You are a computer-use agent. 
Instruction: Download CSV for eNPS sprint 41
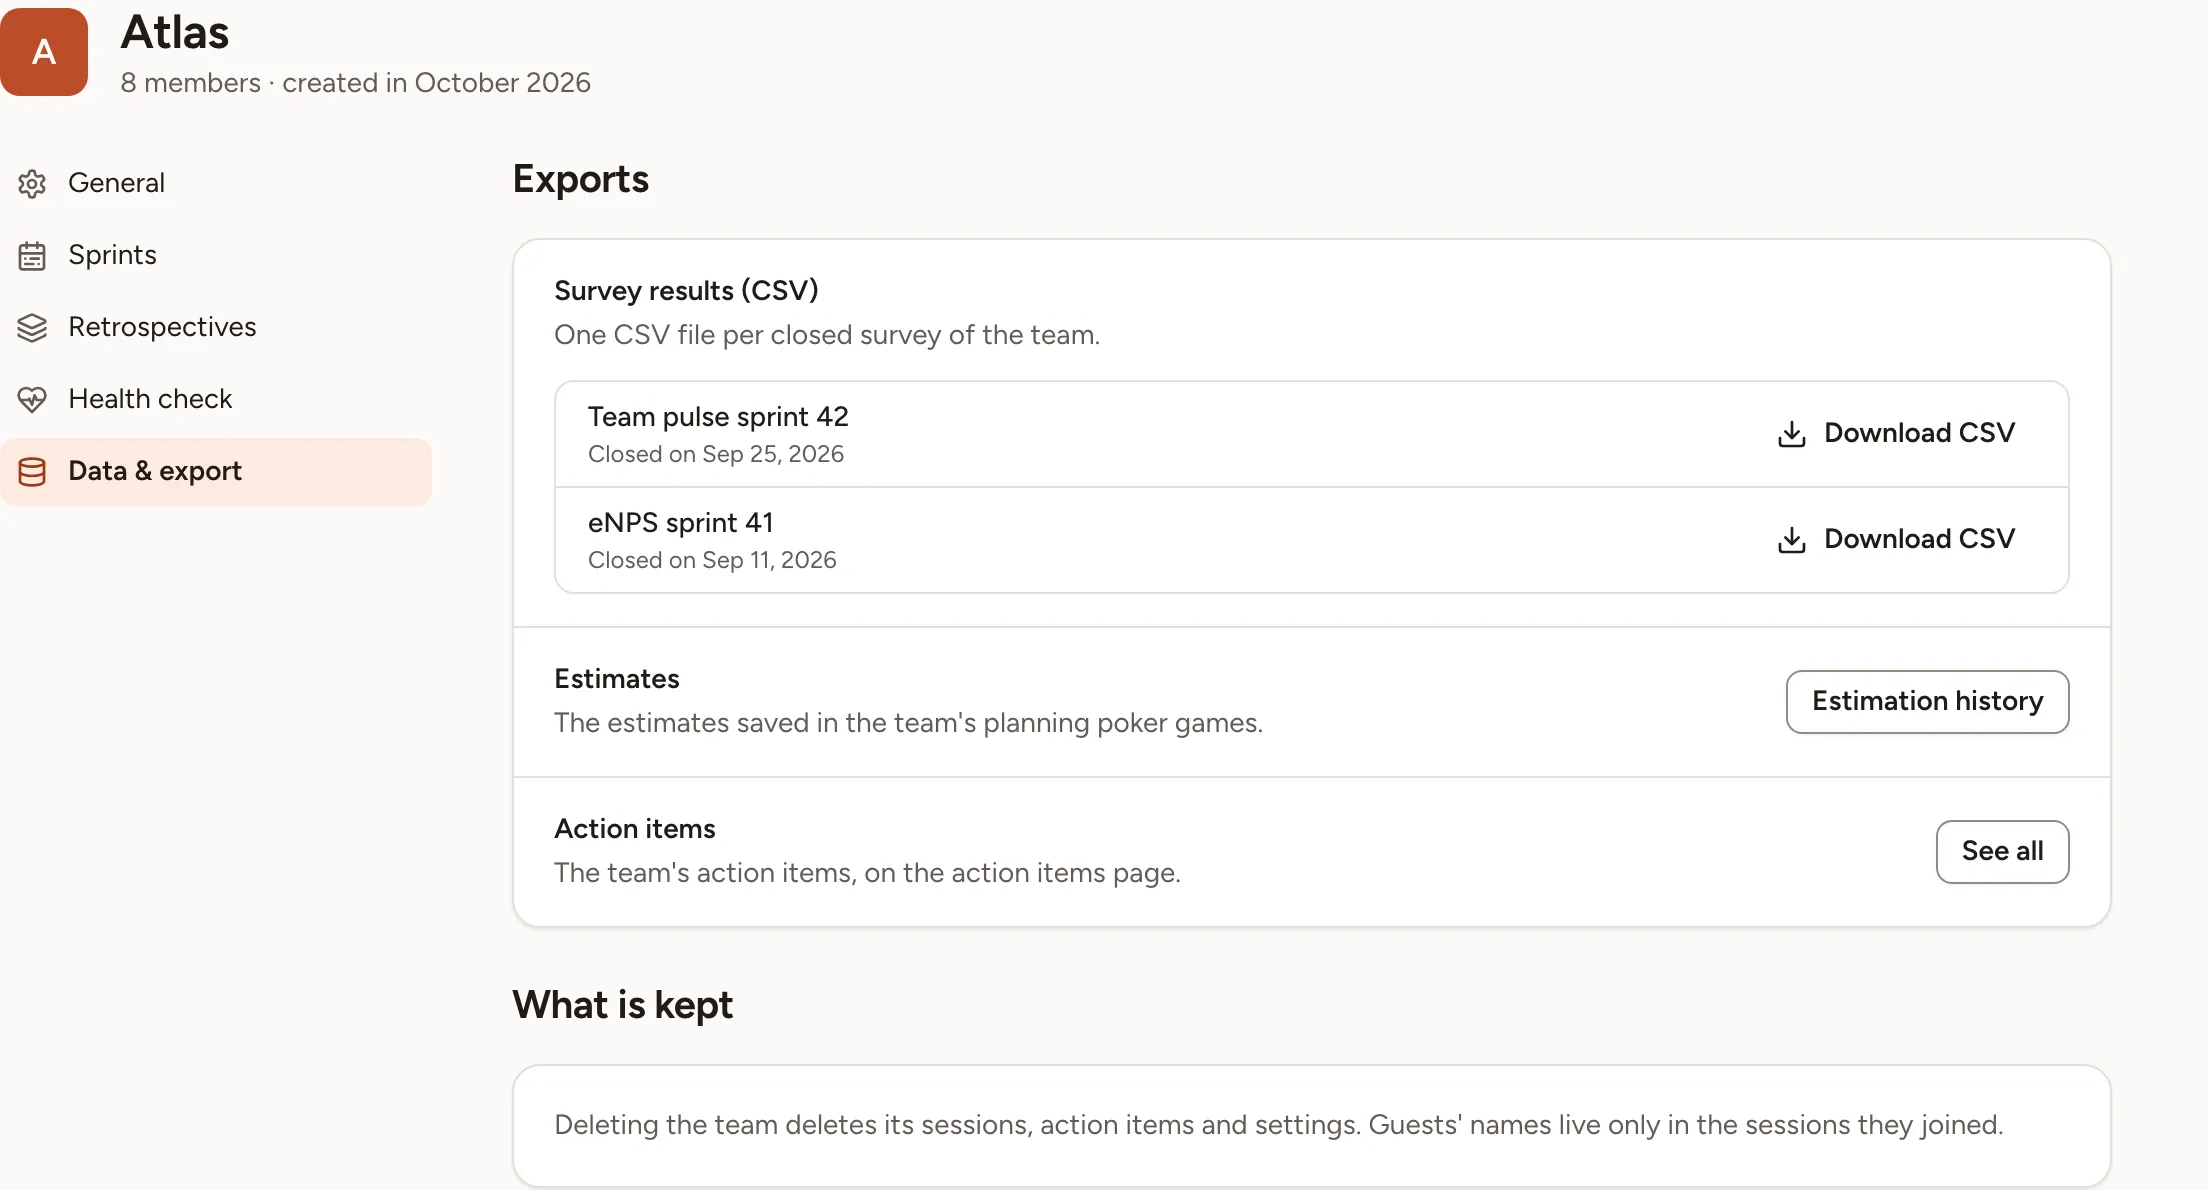[1896, 539]
